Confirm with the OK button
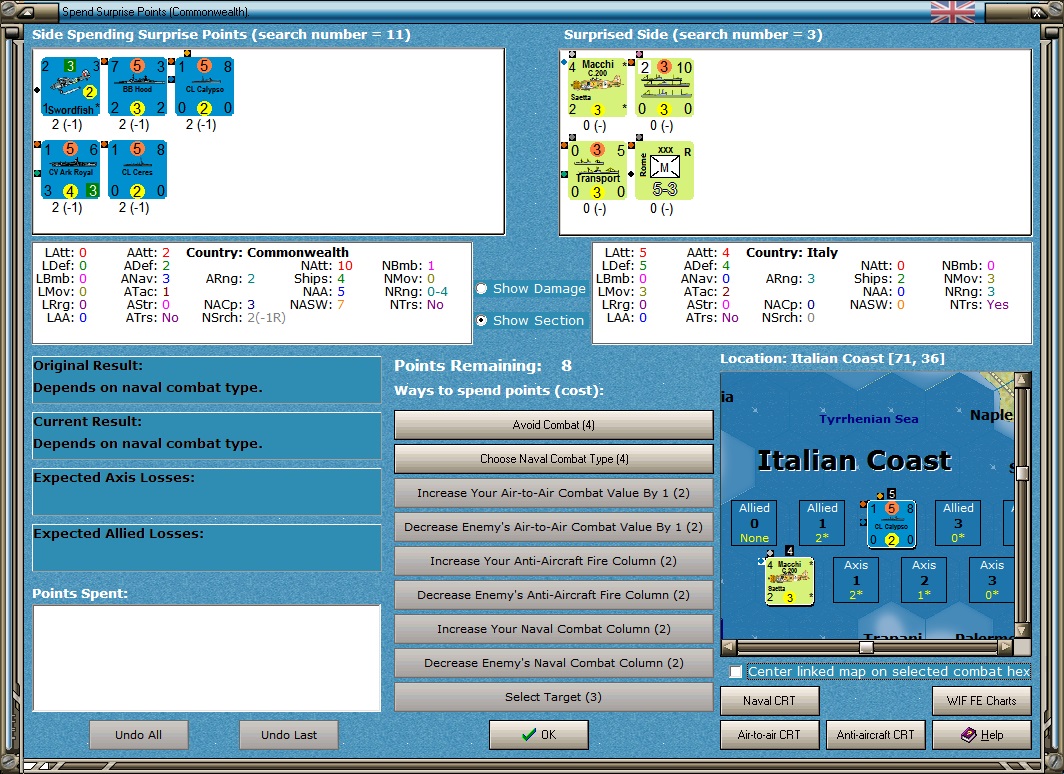1064x774 pixels. click(539, 735)
